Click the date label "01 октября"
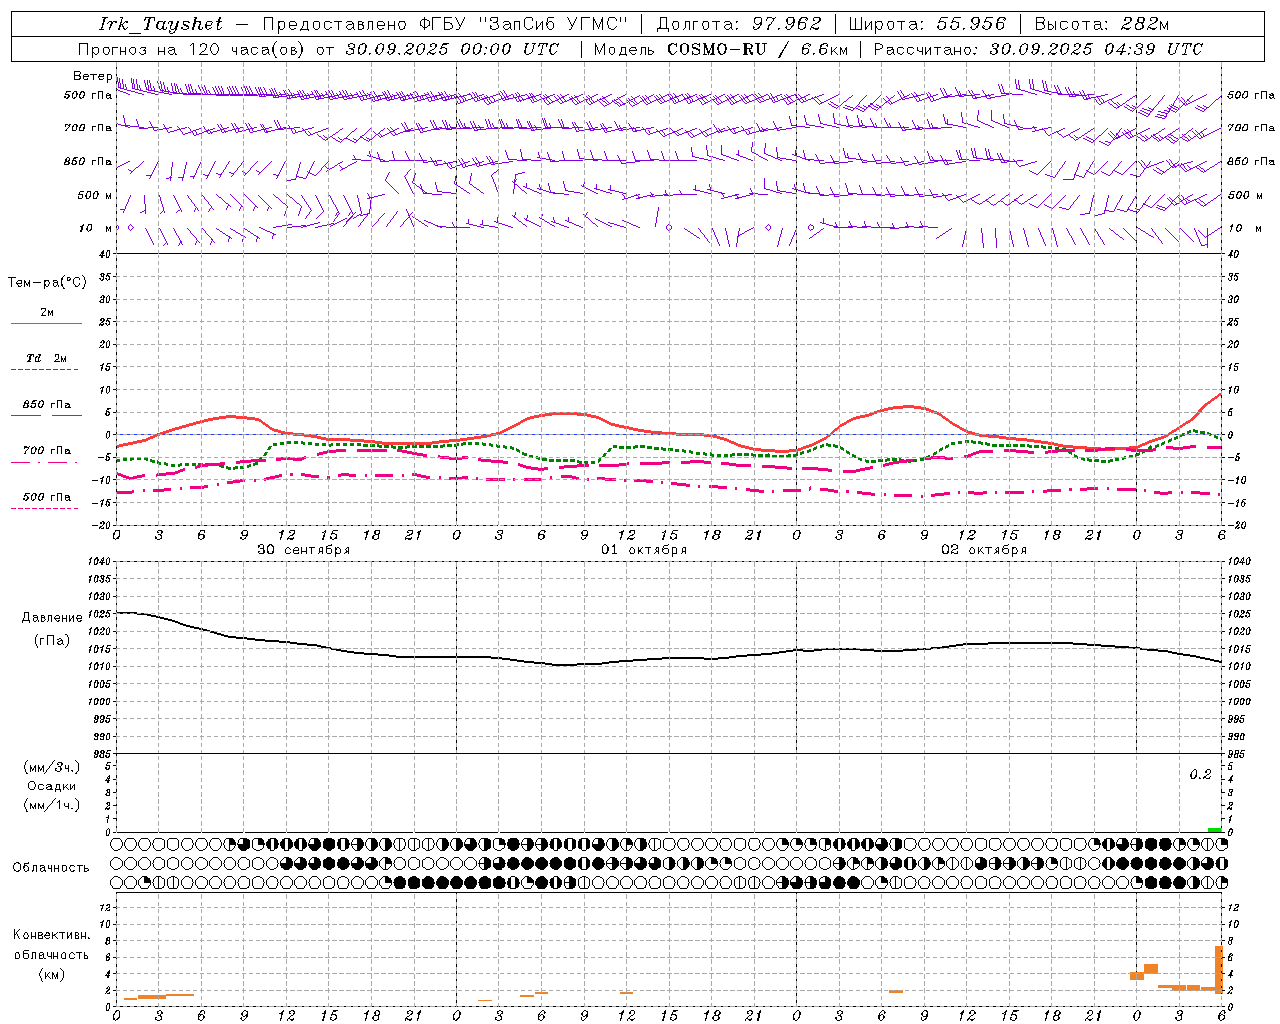1280x1024 pixels. pyautogui.click(x=644, y=550)
